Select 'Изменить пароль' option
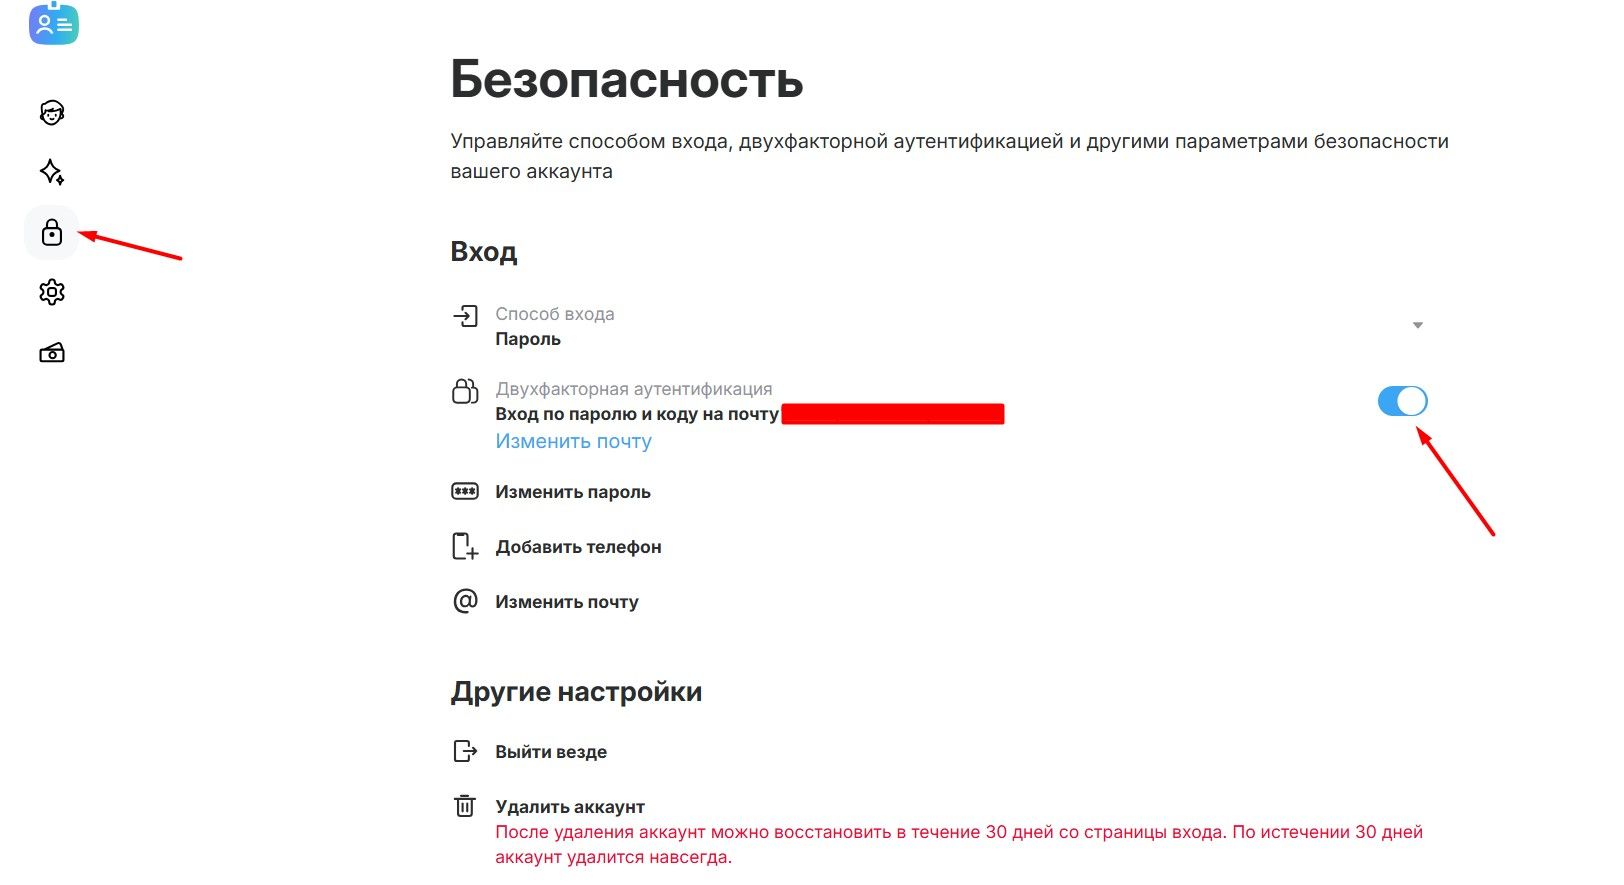Viewport: 1624px width, 885px height. (572, 492)
